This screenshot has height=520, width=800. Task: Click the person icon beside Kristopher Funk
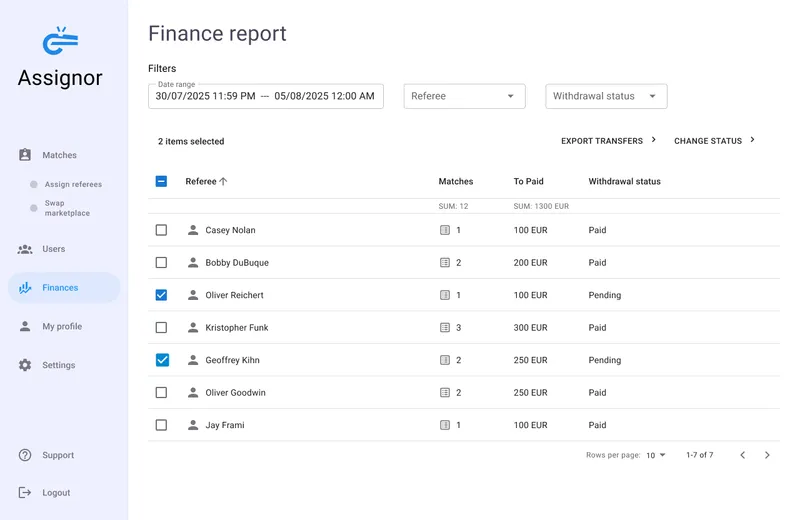coord(193,328)
